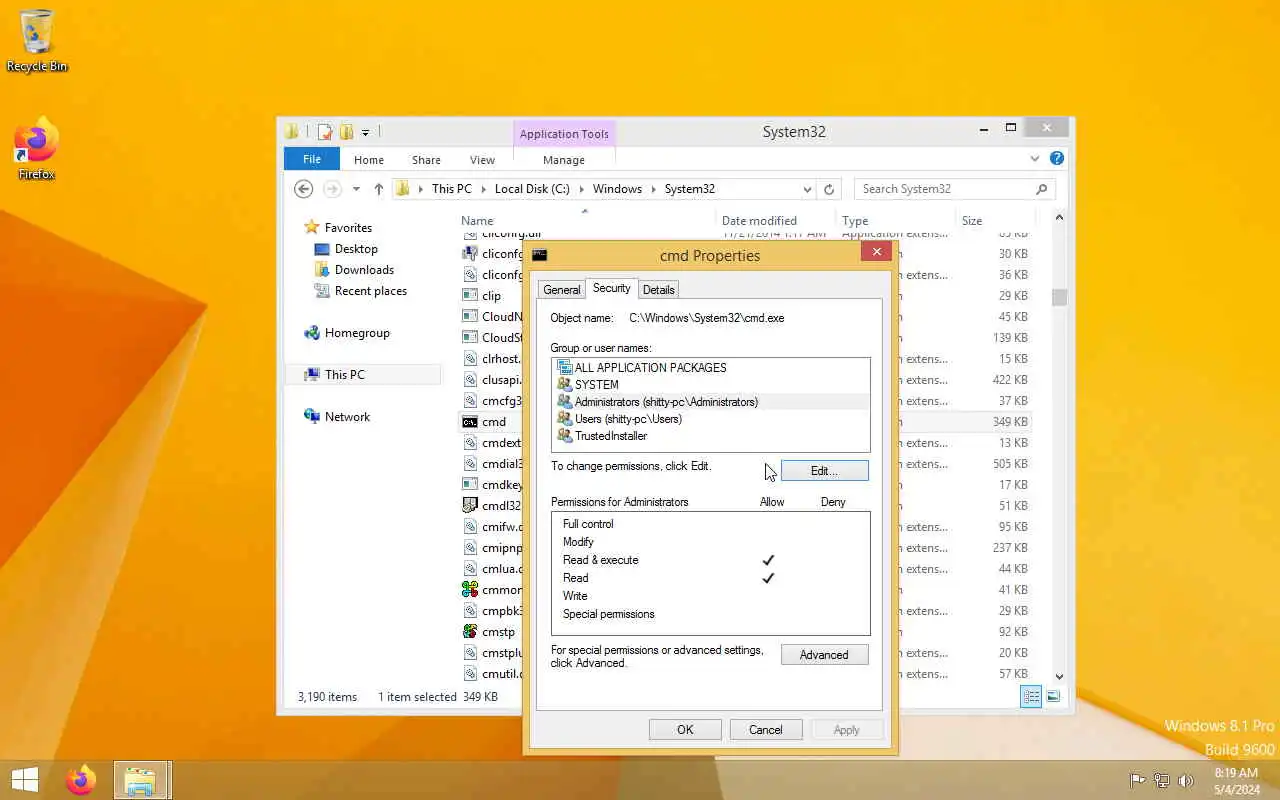
Task: Click the Search System32 input field
Action: coord(944,189)
